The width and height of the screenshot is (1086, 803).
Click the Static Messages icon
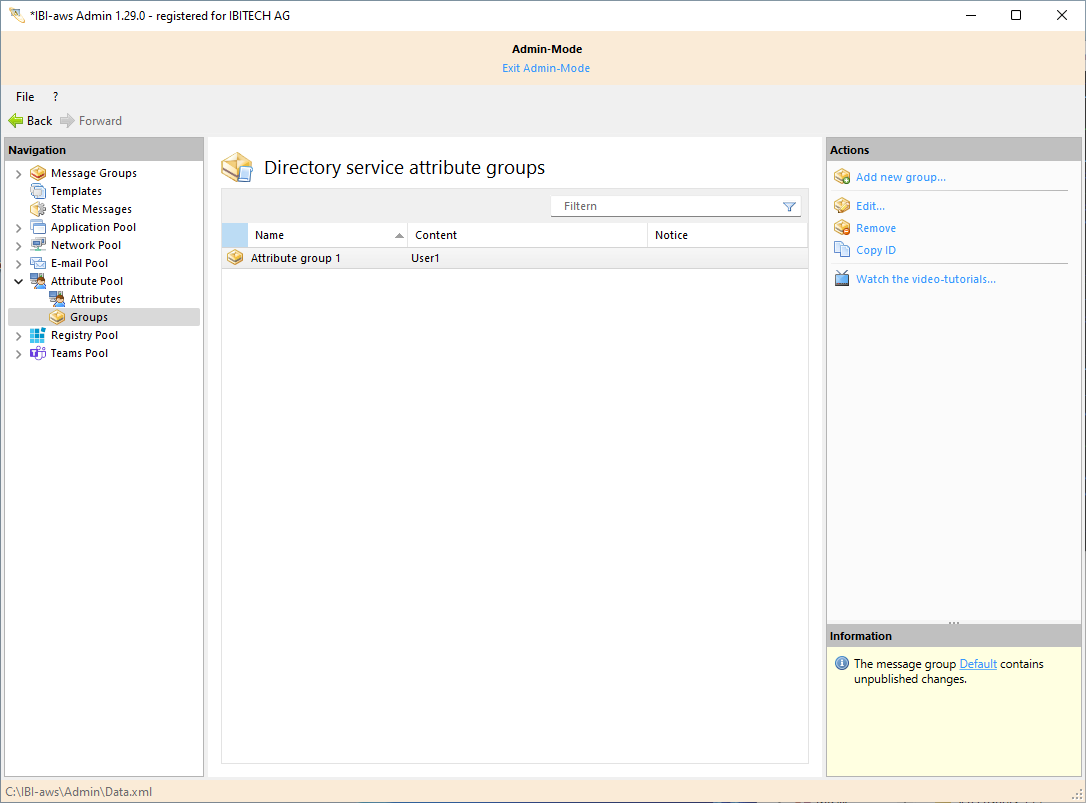38,209
